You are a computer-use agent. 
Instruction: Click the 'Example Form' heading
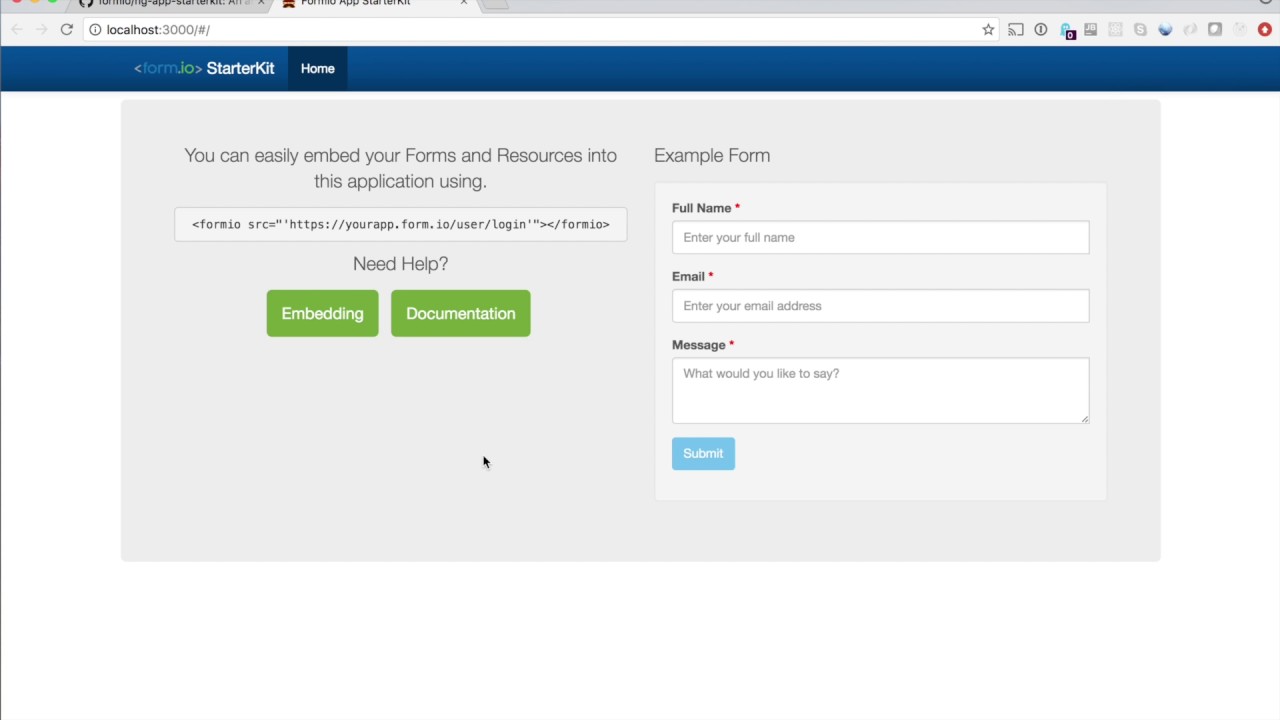click(712, 155)
